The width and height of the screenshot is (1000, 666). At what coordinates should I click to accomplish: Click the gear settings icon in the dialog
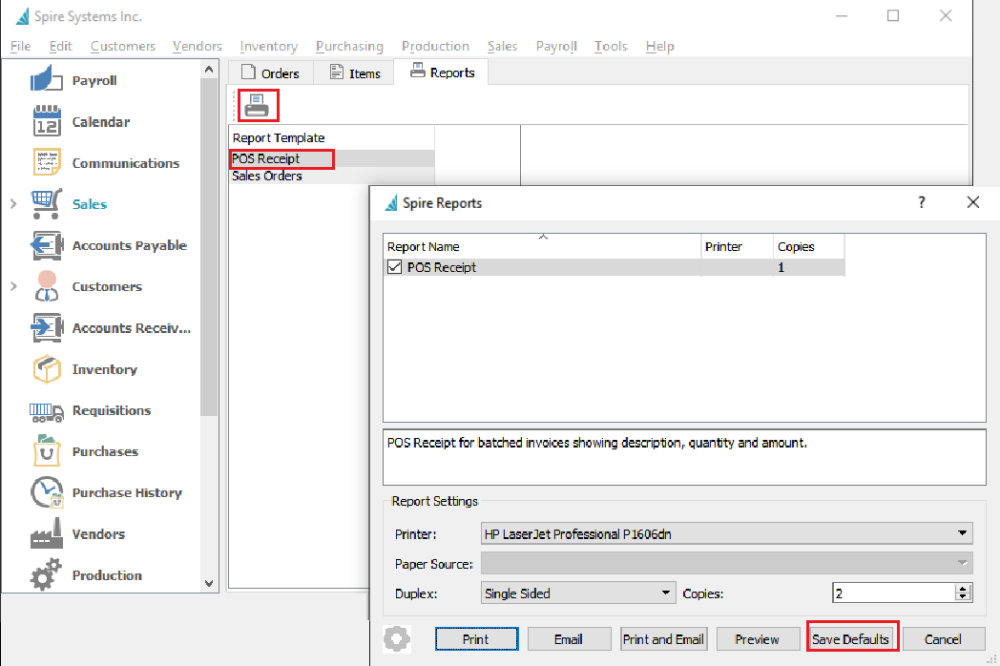pos(396,638)
